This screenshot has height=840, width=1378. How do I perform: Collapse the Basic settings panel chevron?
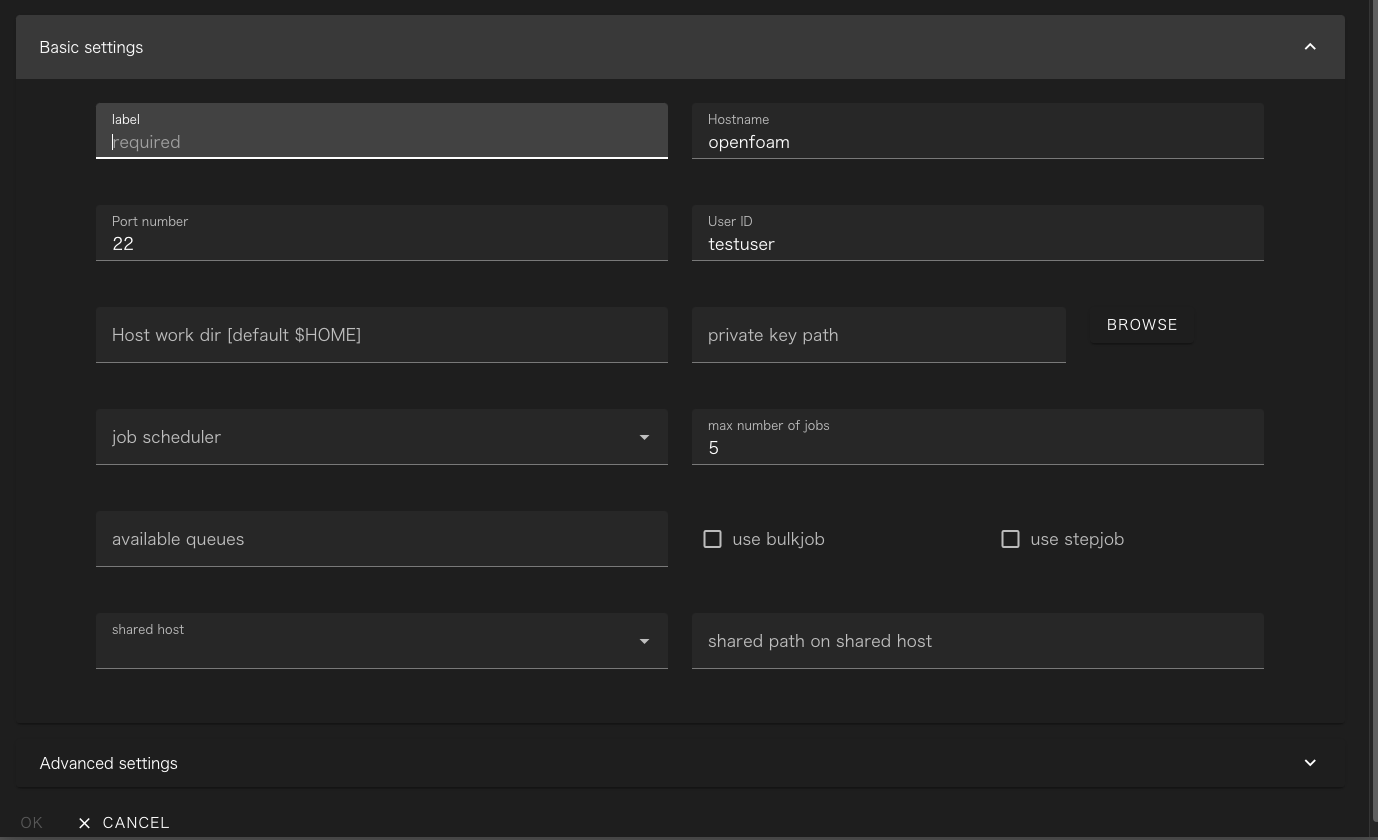pyautogui.click(x=1310, y=47)
